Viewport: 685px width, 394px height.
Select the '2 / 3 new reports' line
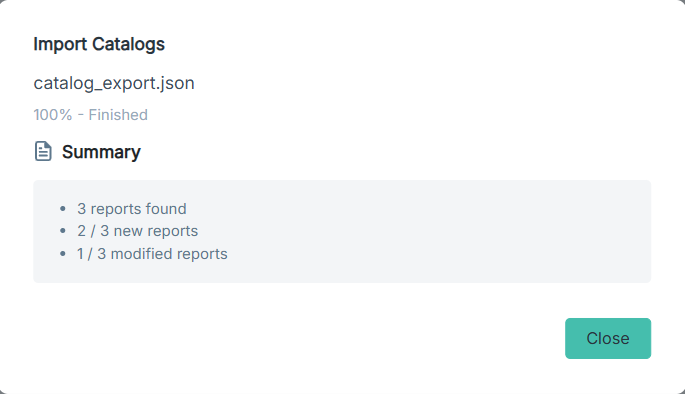[138, 231]
